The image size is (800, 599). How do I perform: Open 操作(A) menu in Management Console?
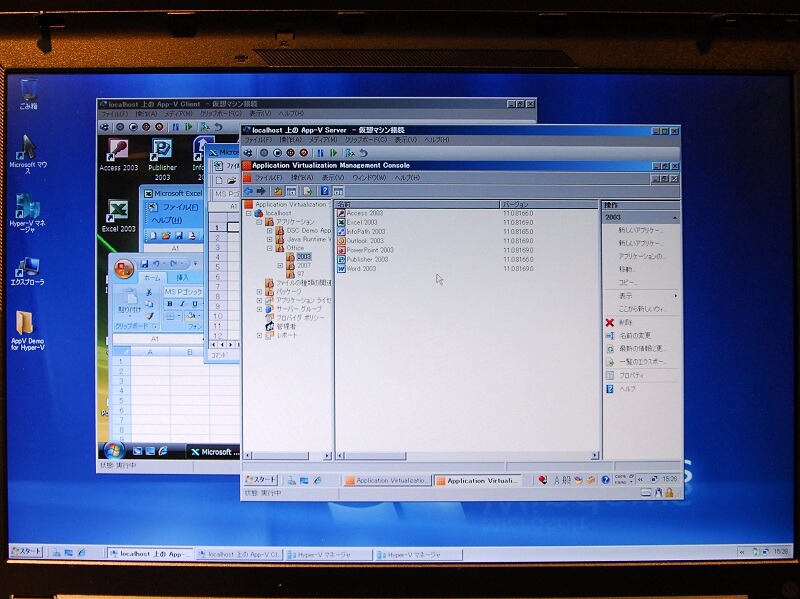pos(302,178)
